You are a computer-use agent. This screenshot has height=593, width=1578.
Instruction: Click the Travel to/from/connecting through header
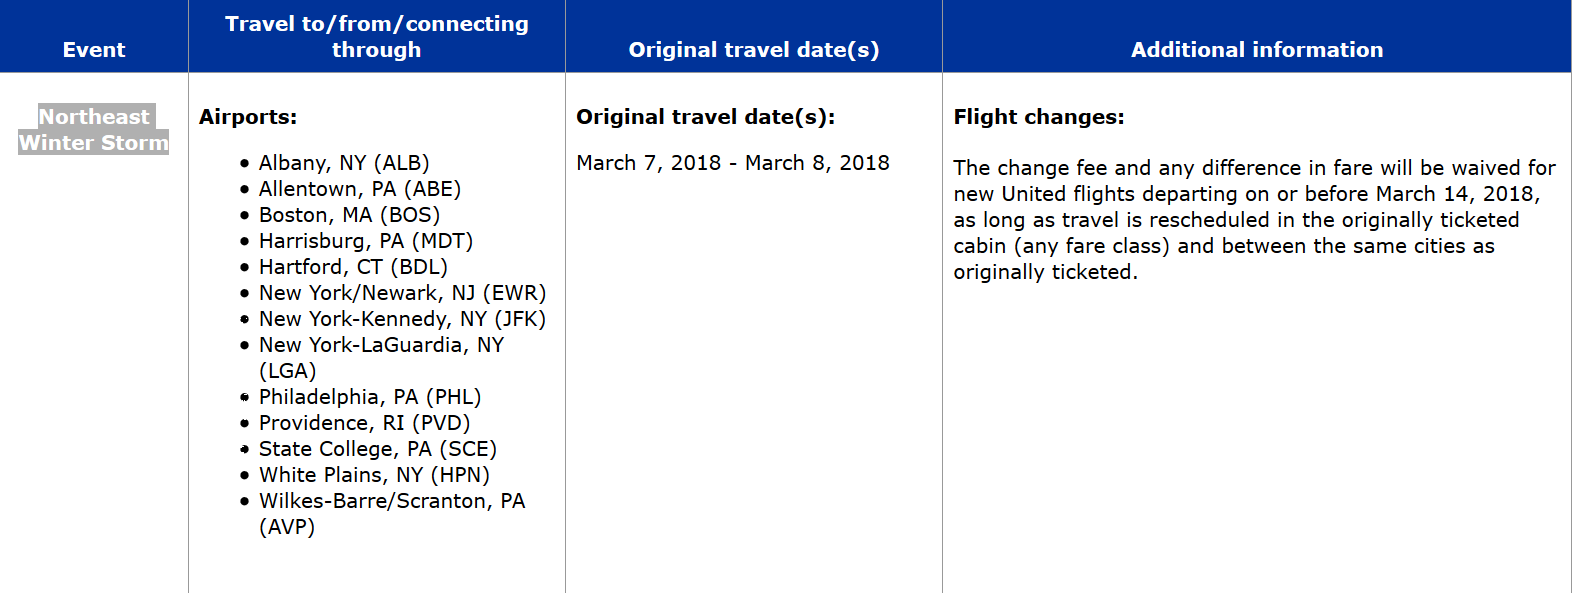377,37
